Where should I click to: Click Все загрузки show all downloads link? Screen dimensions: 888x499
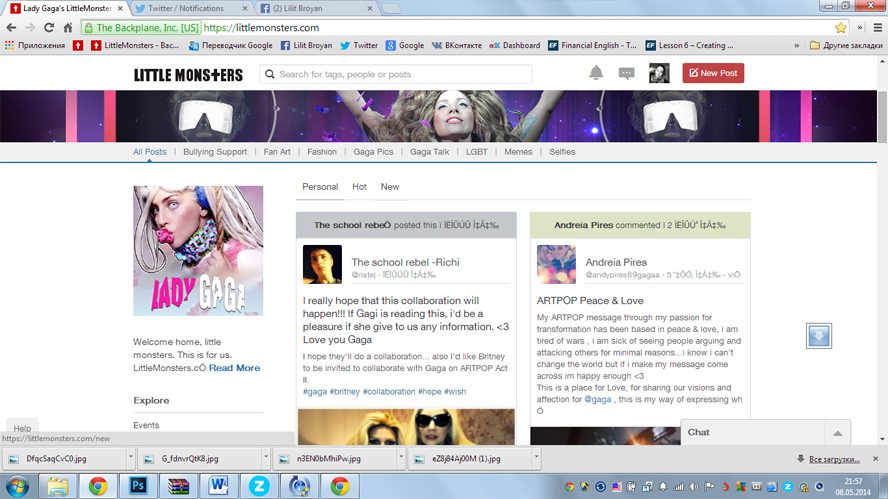tap(834, 459)
